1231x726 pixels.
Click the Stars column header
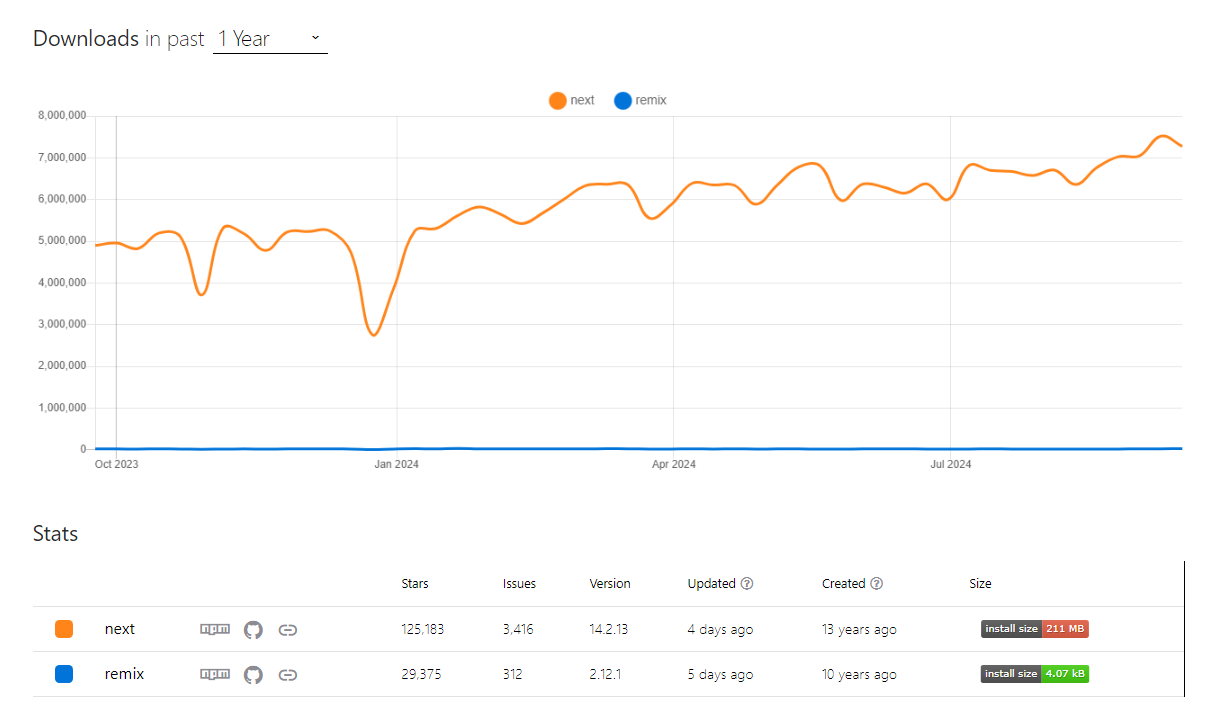(415, 584)
